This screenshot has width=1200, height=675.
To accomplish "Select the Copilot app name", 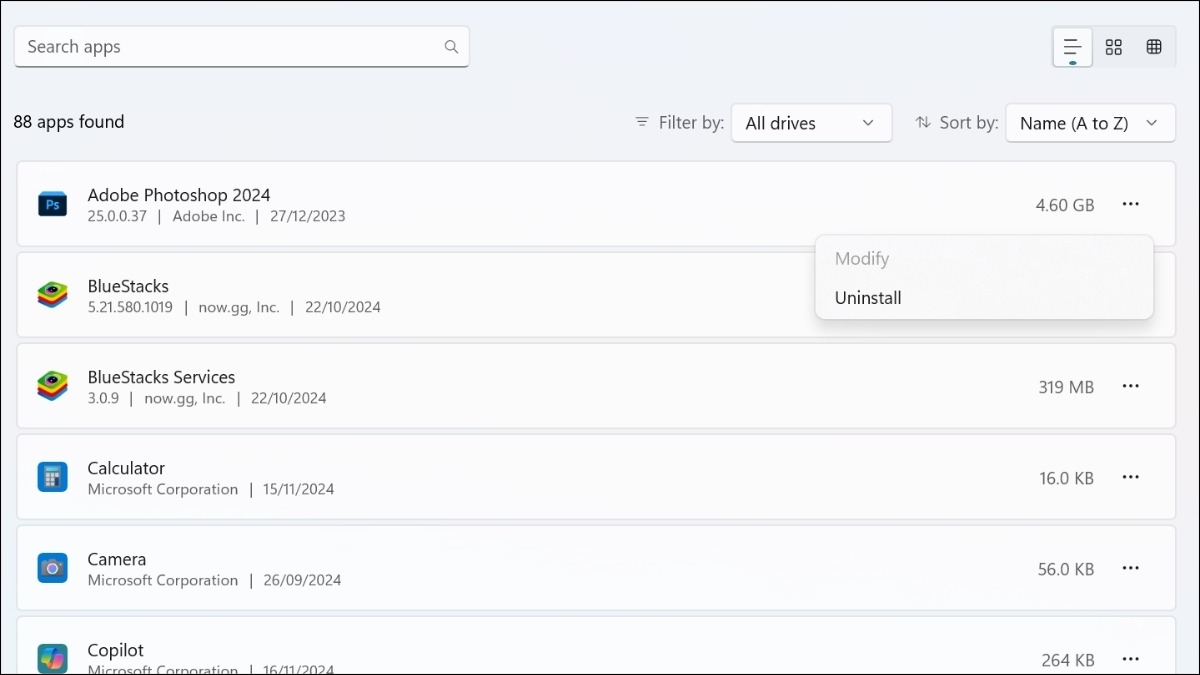I will click(116, 650).
